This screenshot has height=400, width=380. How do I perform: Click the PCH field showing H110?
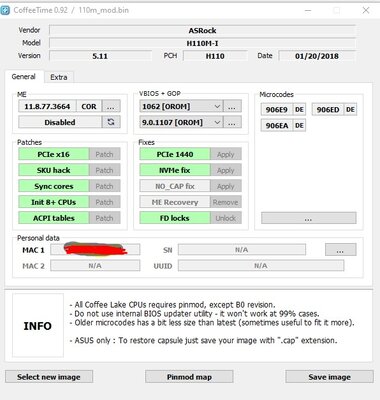(215, 56)
